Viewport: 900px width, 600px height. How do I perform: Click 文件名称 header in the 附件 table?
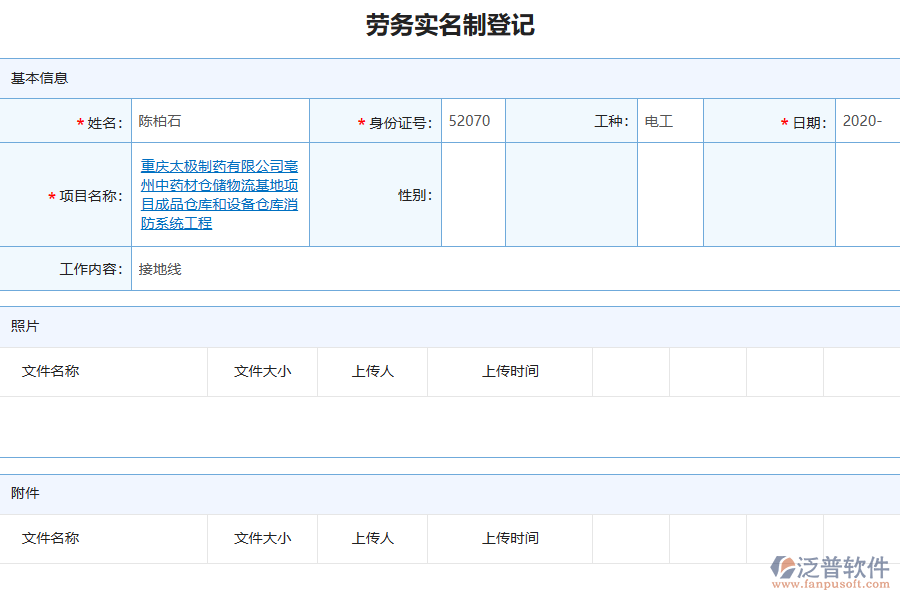(48, 538)
